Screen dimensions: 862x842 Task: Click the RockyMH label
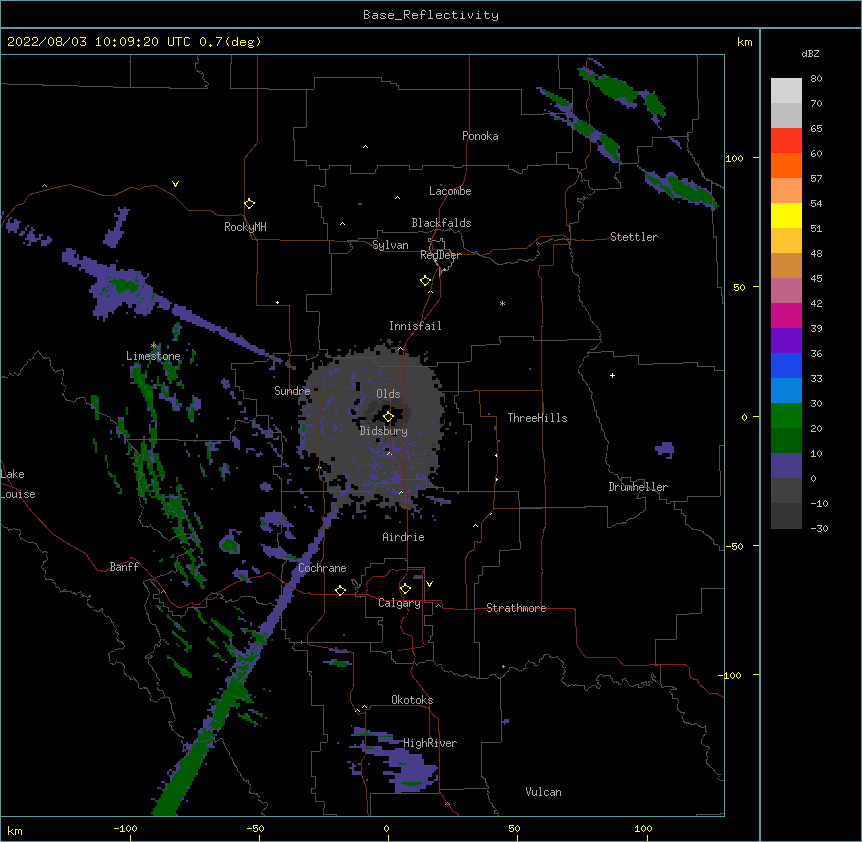[245, 227]
